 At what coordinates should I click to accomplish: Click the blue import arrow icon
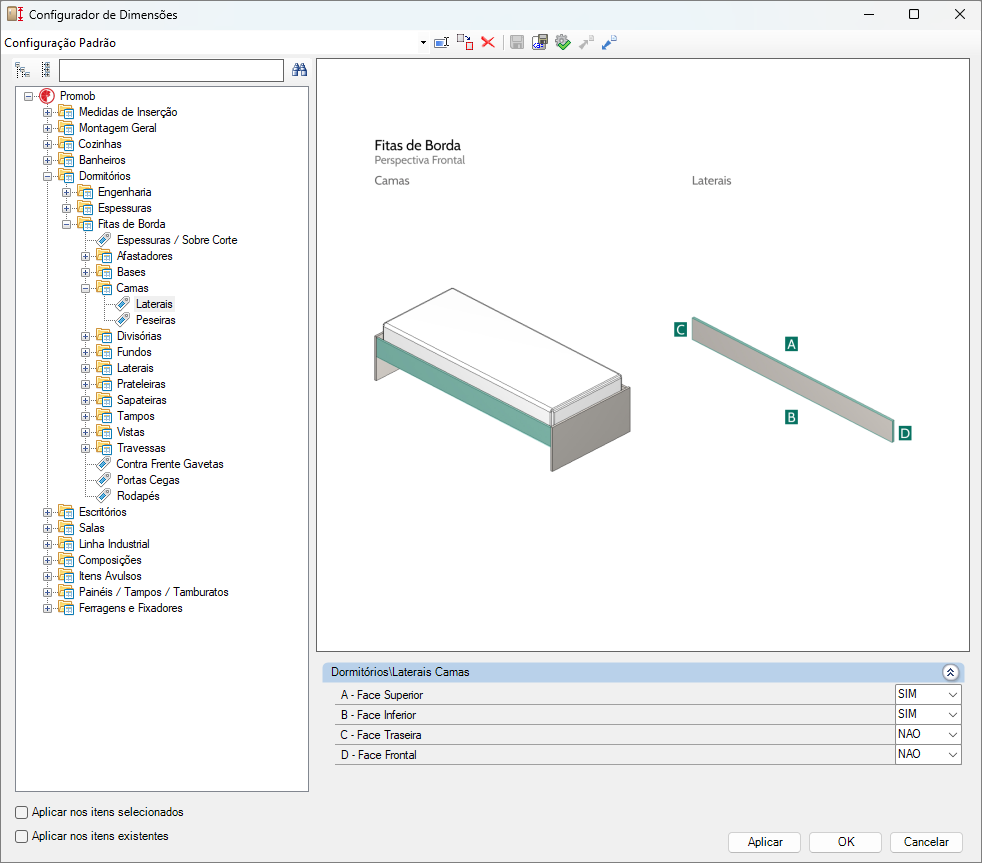pos(609,43)
